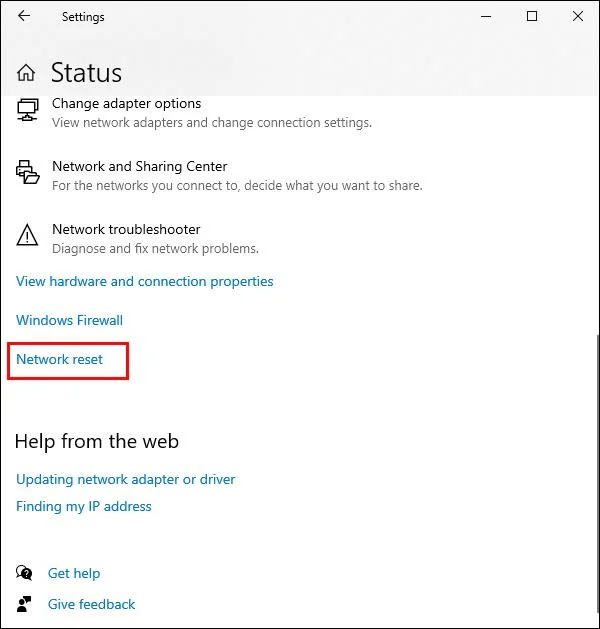
Task: Click the Give feedback link text
Action: tap(91, 605)
